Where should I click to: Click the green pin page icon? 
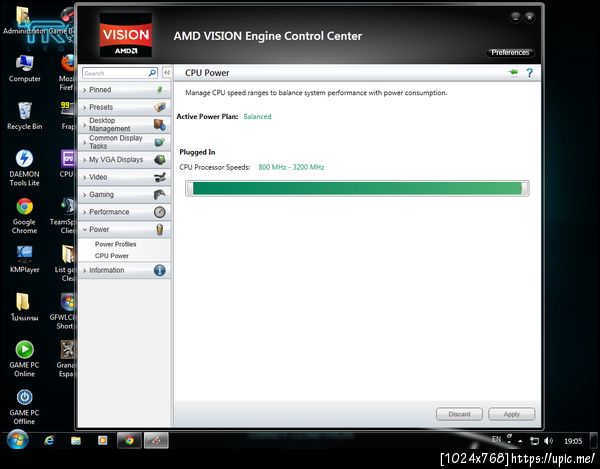[513, 72]
